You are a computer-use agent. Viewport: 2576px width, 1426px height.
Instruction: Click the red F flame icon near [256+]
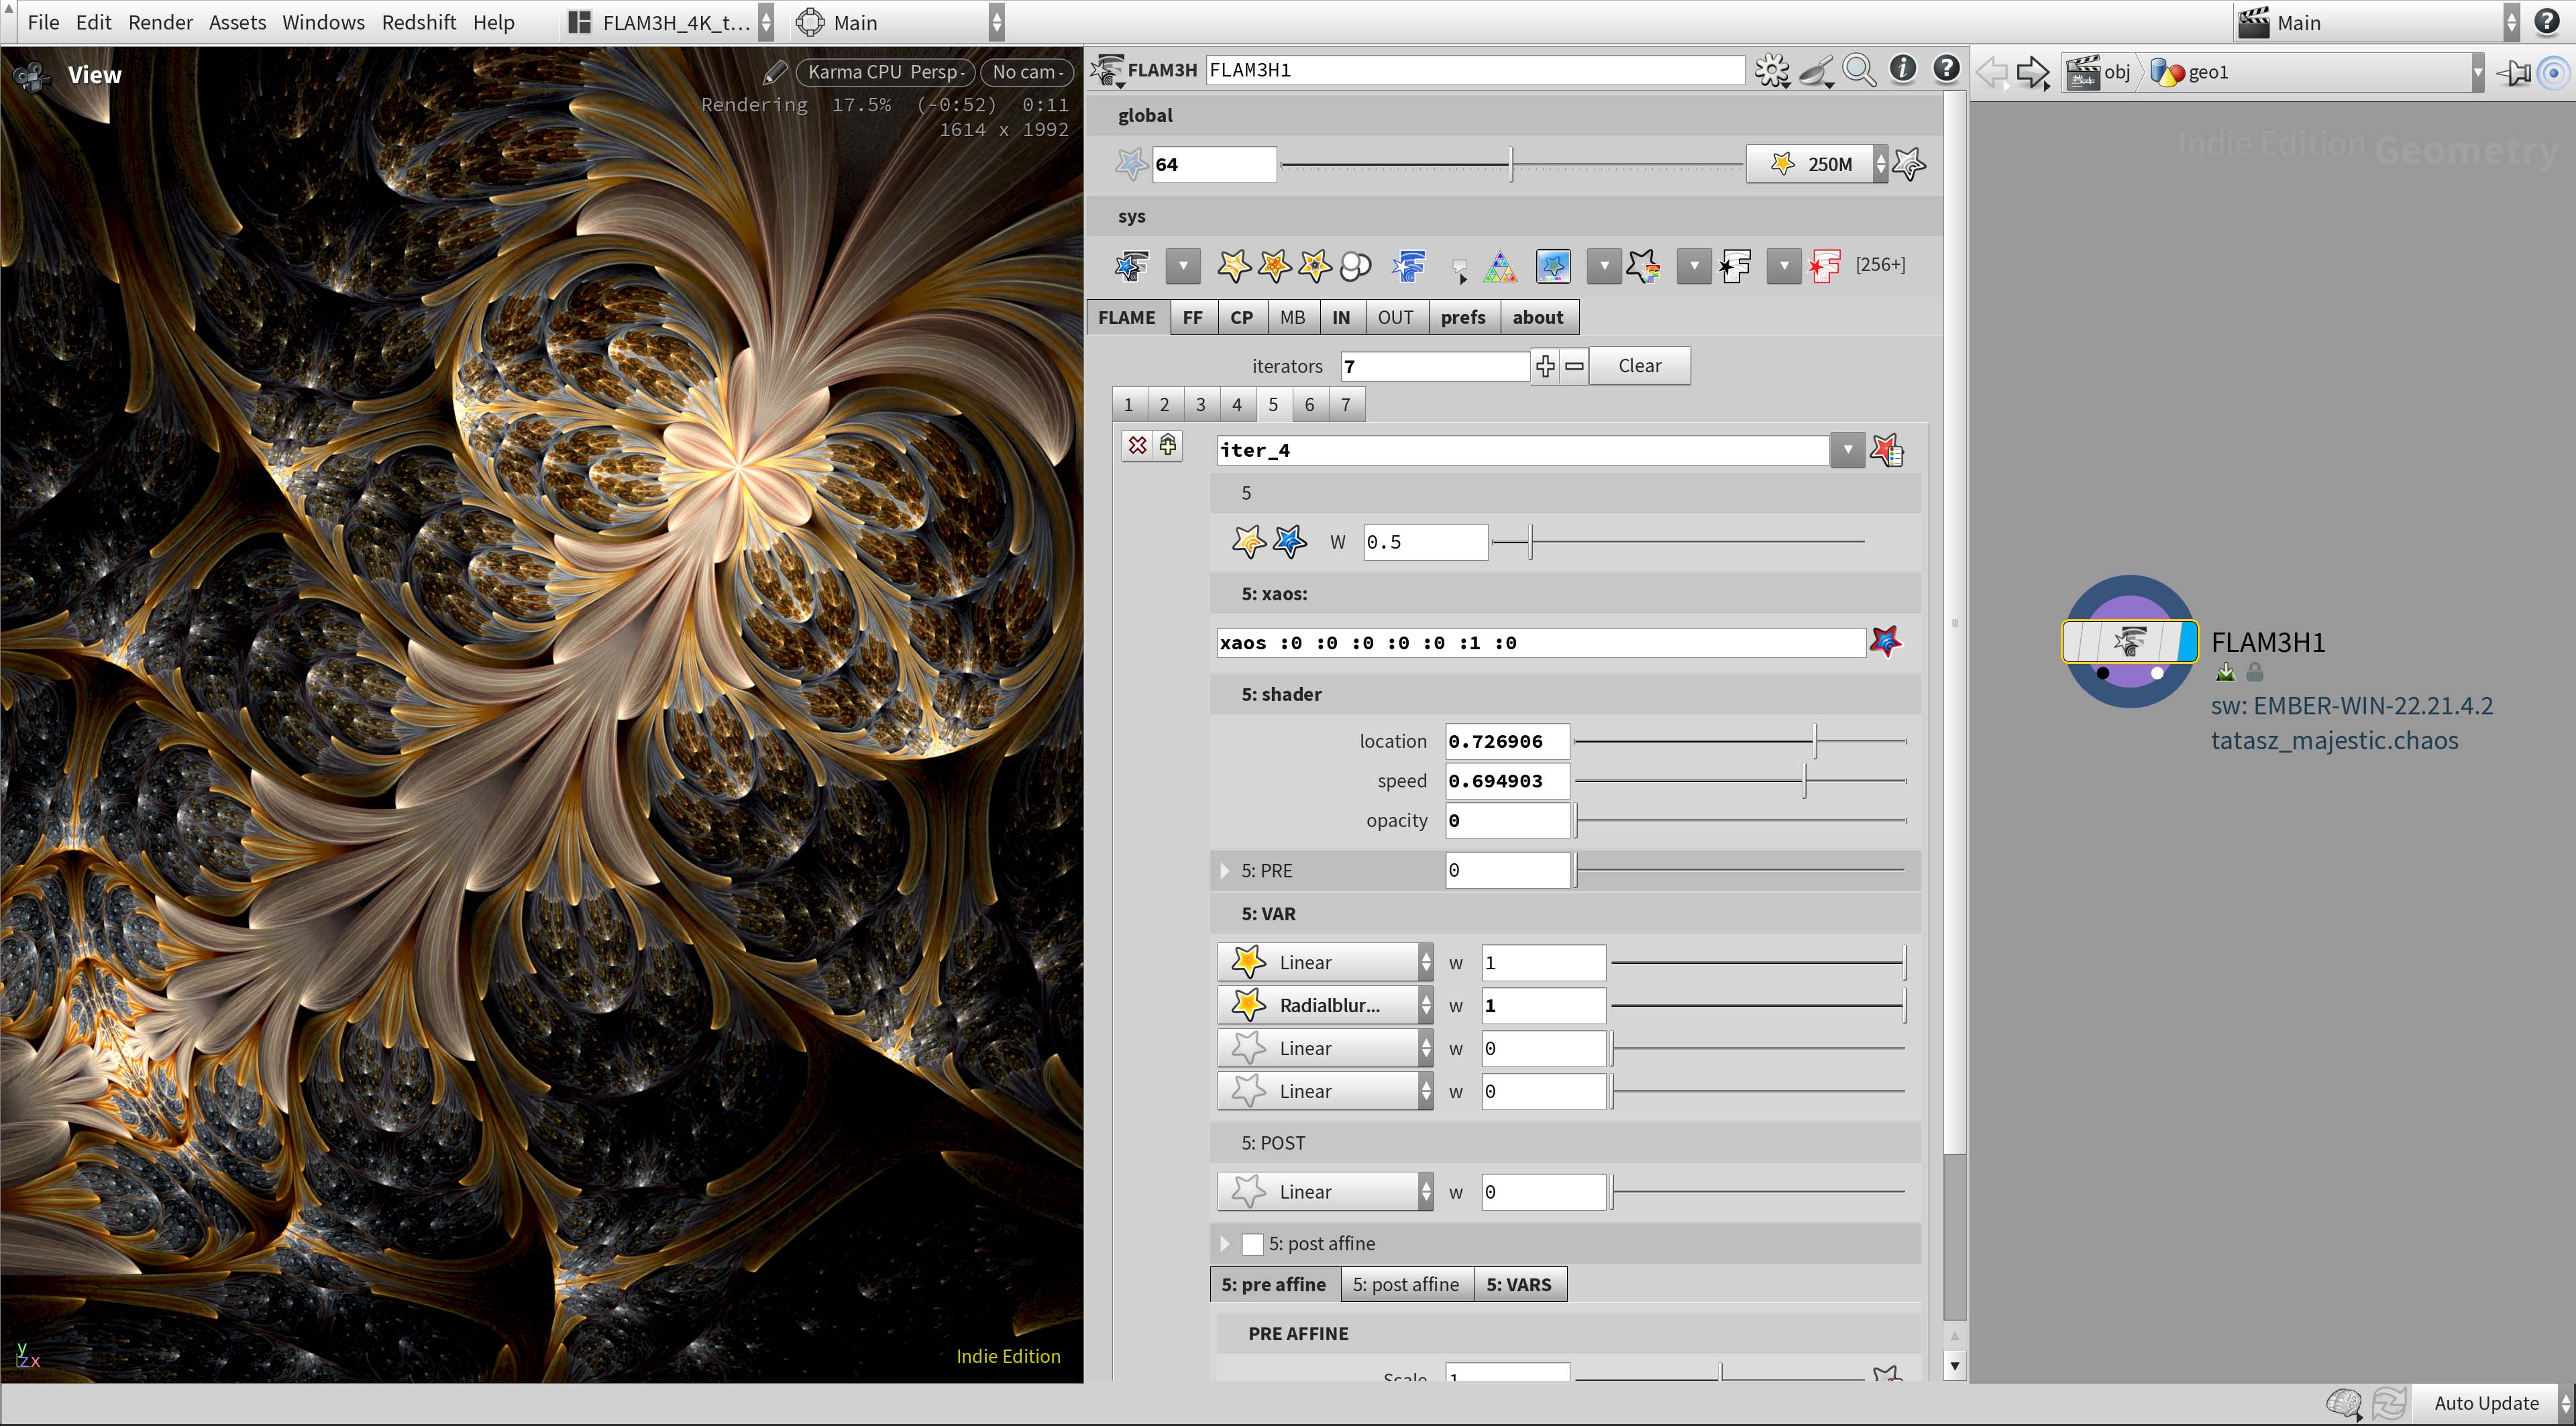click(x=1824, y=266)
